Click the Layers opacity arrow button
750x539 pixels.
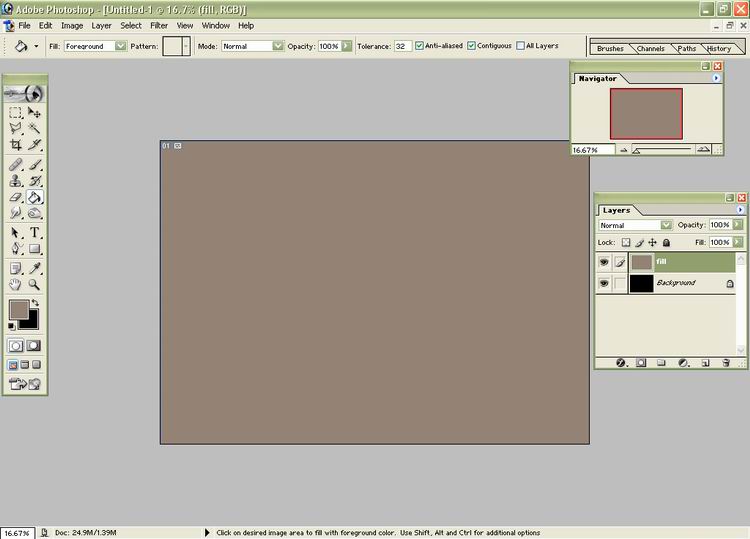(739, 225)
